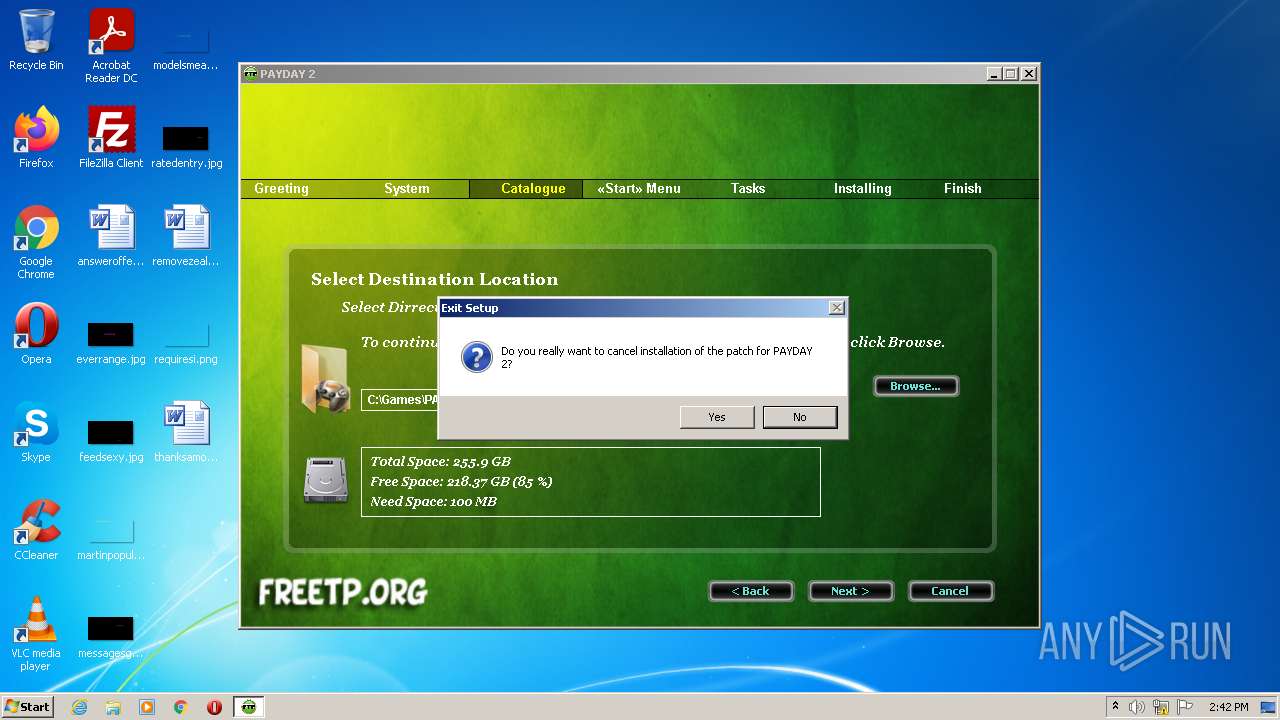
Task: Open Skype desktop shortcut
Action: 36,432
